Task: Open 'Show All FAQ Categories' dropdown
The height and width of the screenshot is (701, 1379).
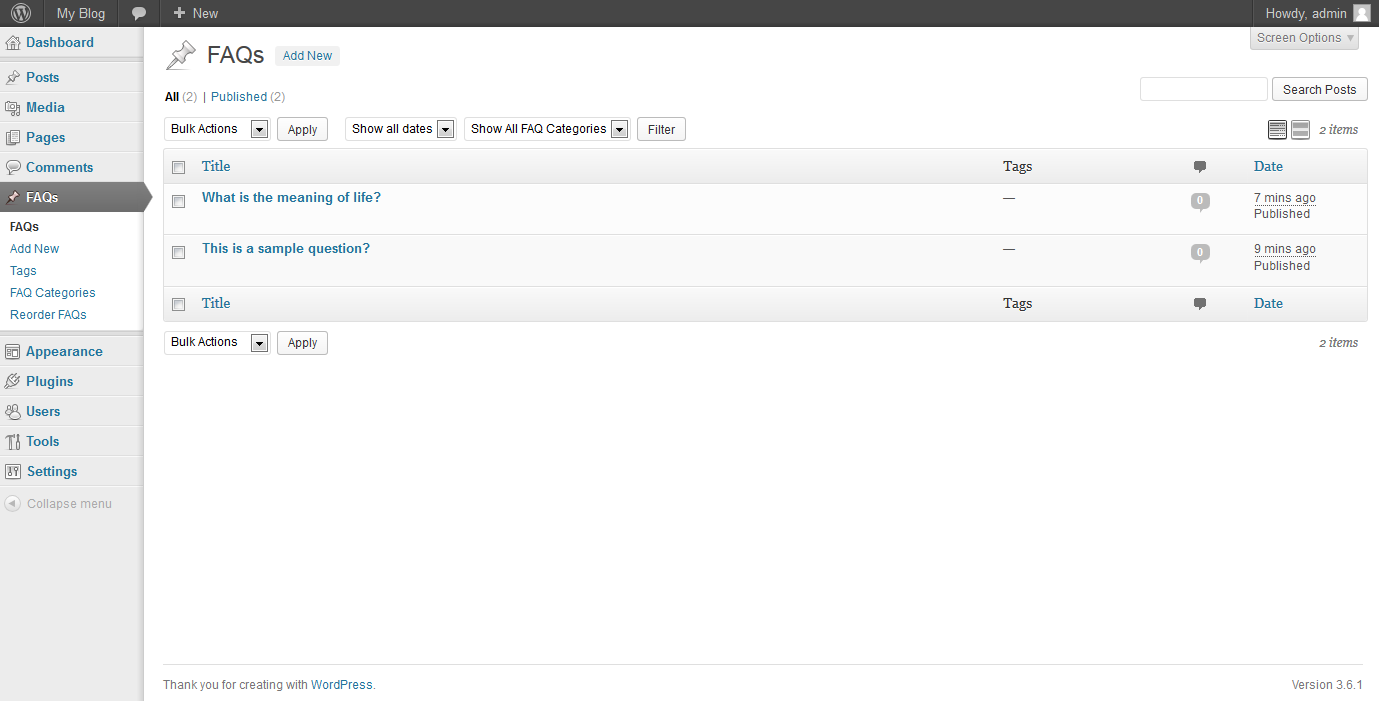Action: pos(546,129)
